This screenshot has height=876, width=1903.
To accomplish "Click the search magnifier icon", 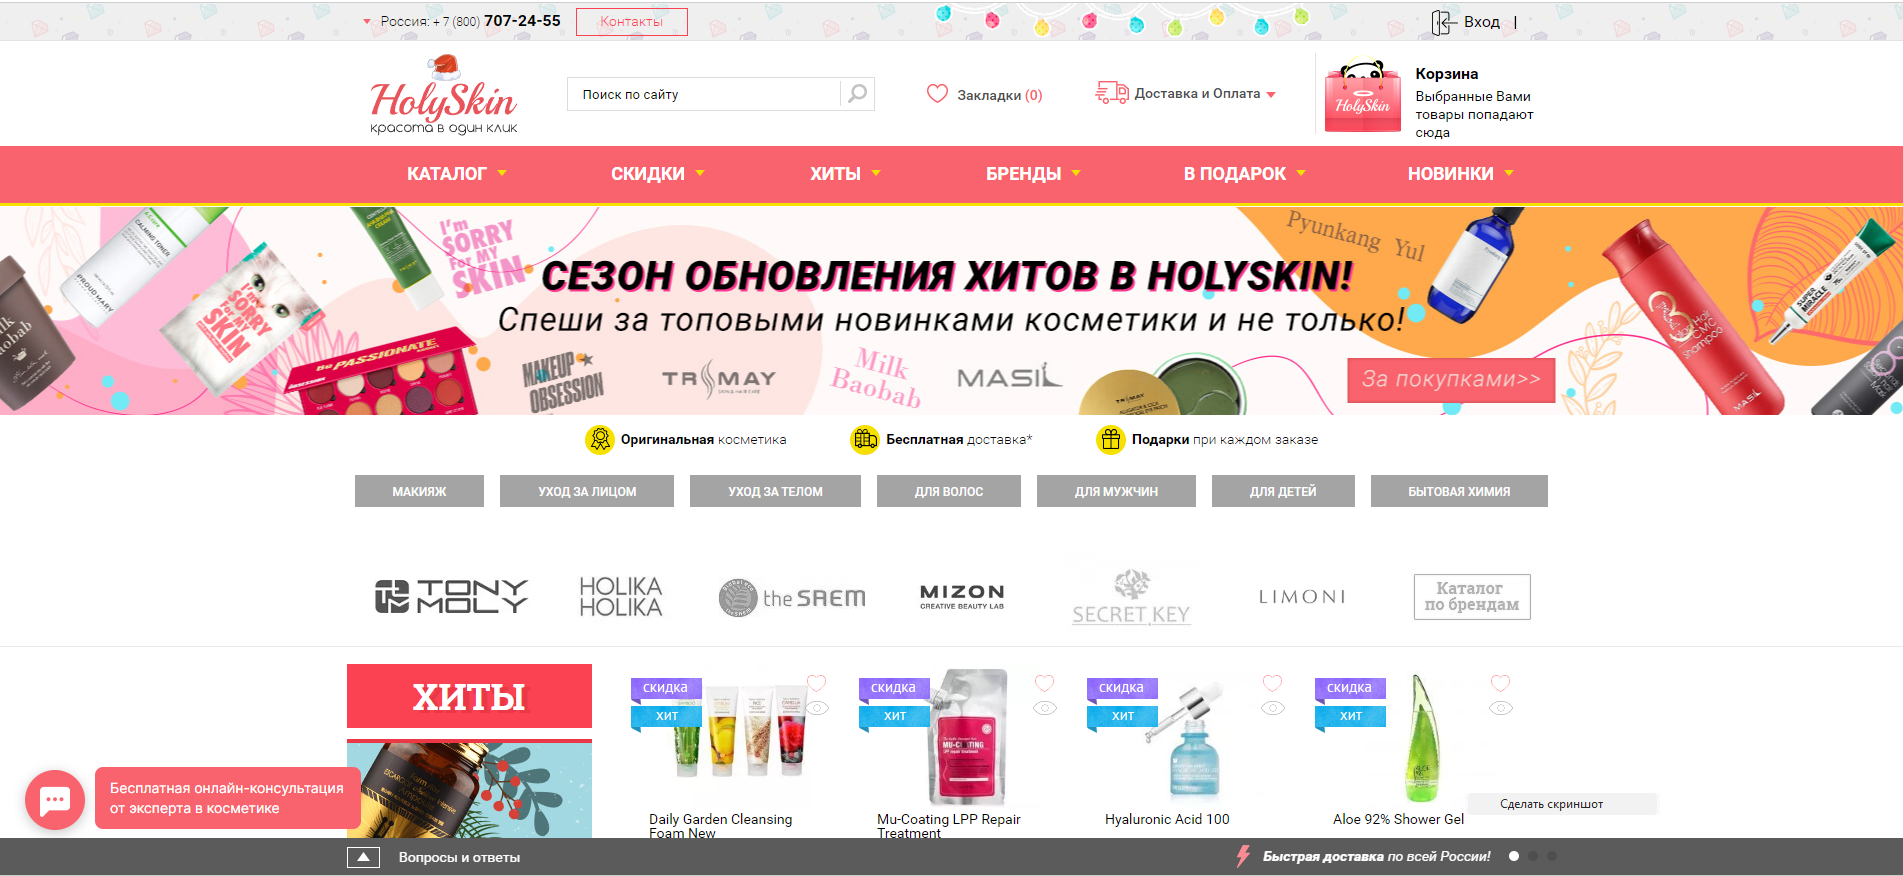I will click(x=857, y=94).
